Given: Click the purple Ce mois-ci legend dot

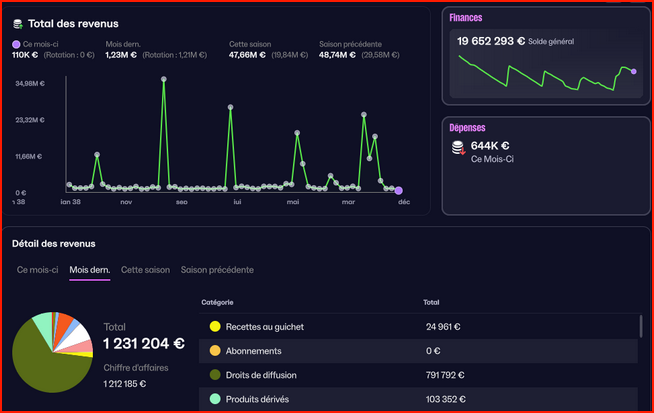Looking at the screenshot, I should (x=16, y=45).
